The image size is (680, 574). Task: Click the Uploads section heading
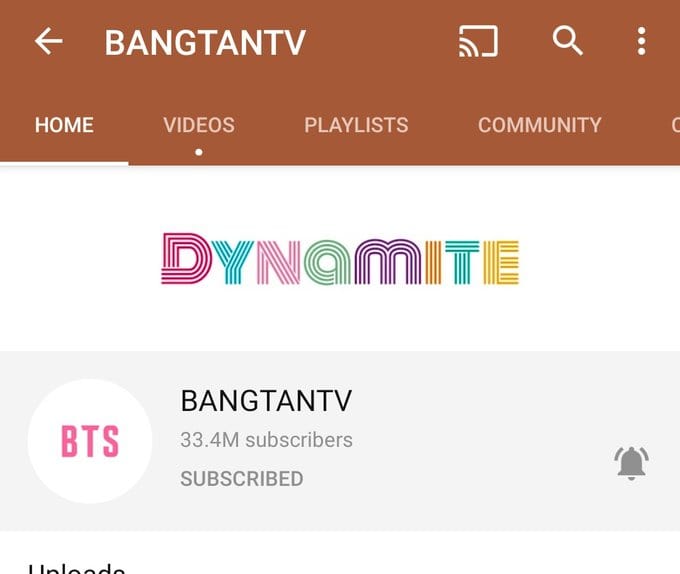click(77, 568)
